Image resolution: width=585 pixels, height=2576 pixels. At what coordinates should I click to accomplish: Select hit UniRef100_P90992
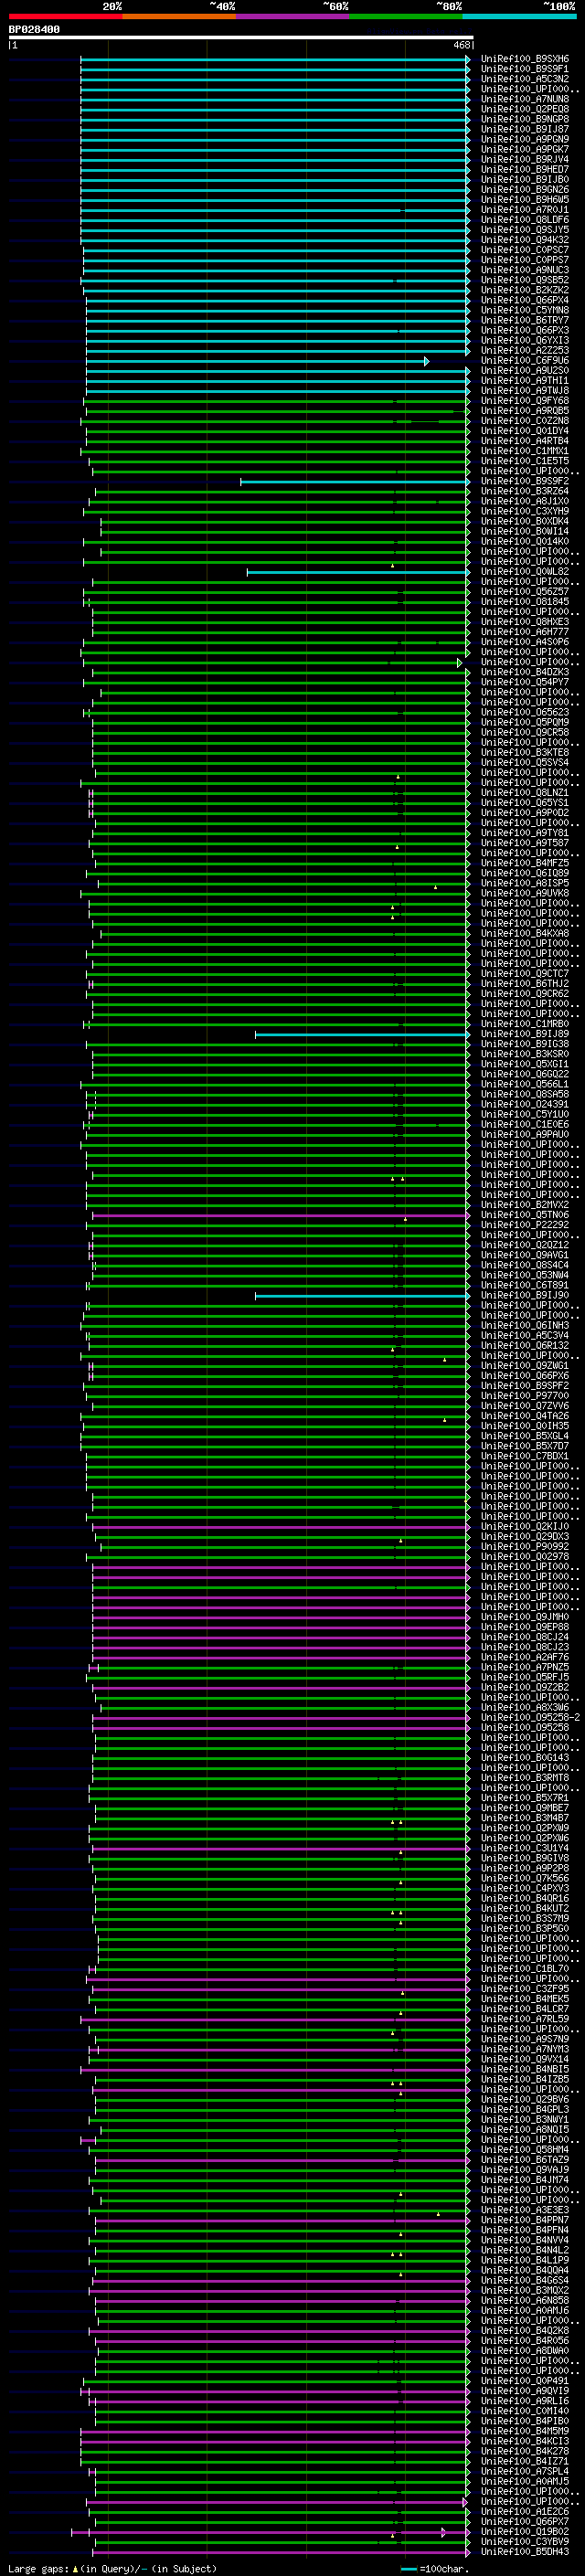coord(525,1546)
